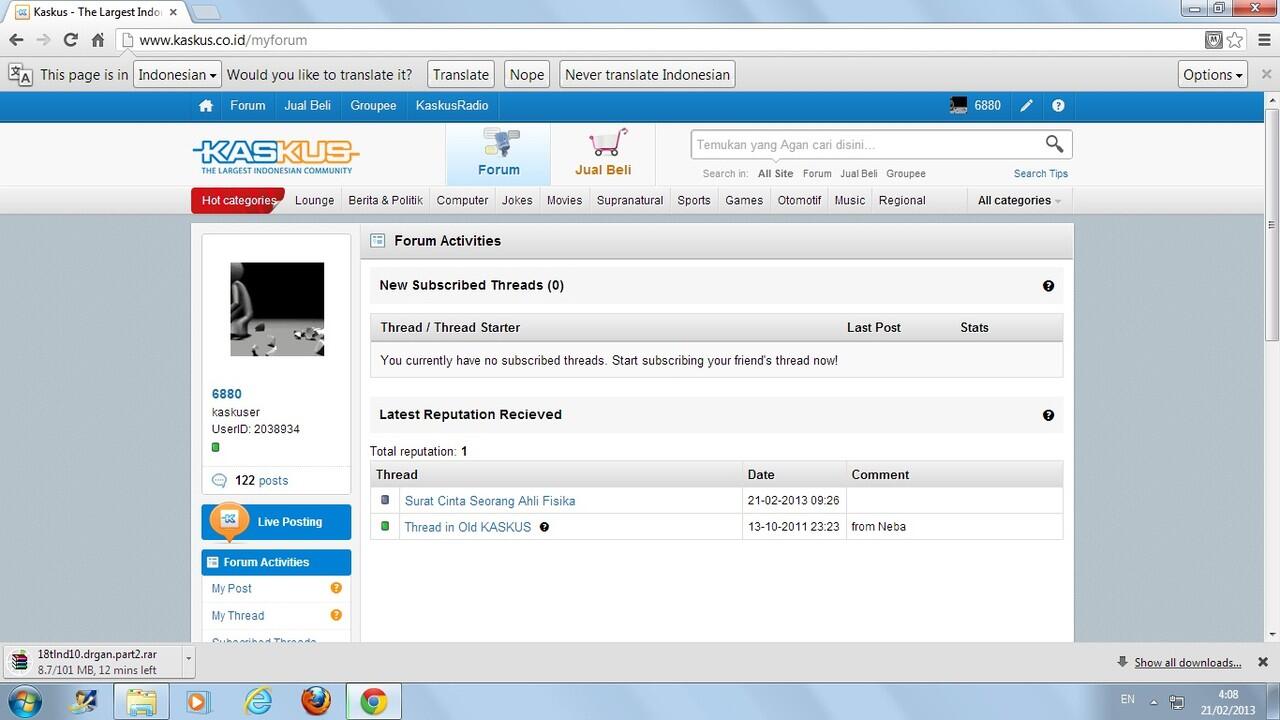Screen dimensions: 1280x720
Task: Click Show all downloads link
Action: pyautogui.click(x=1187, y=662)
